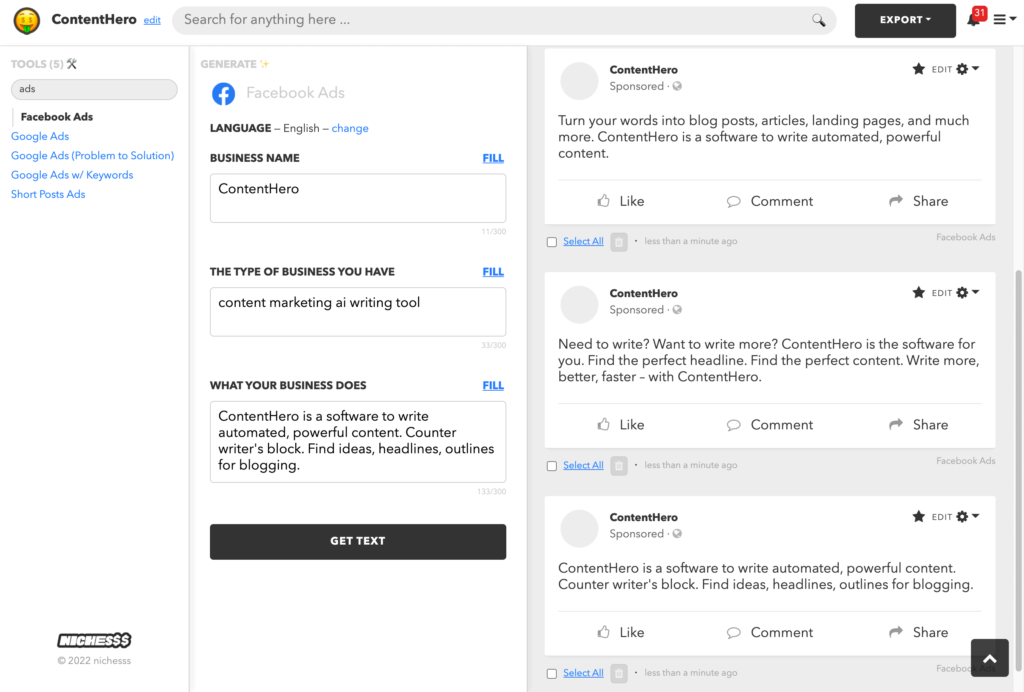The width and height of the screenshot is (1024, 692).
Task: Click Comment on 'Counter writer's block' ad
Action: tap(770, 633)
